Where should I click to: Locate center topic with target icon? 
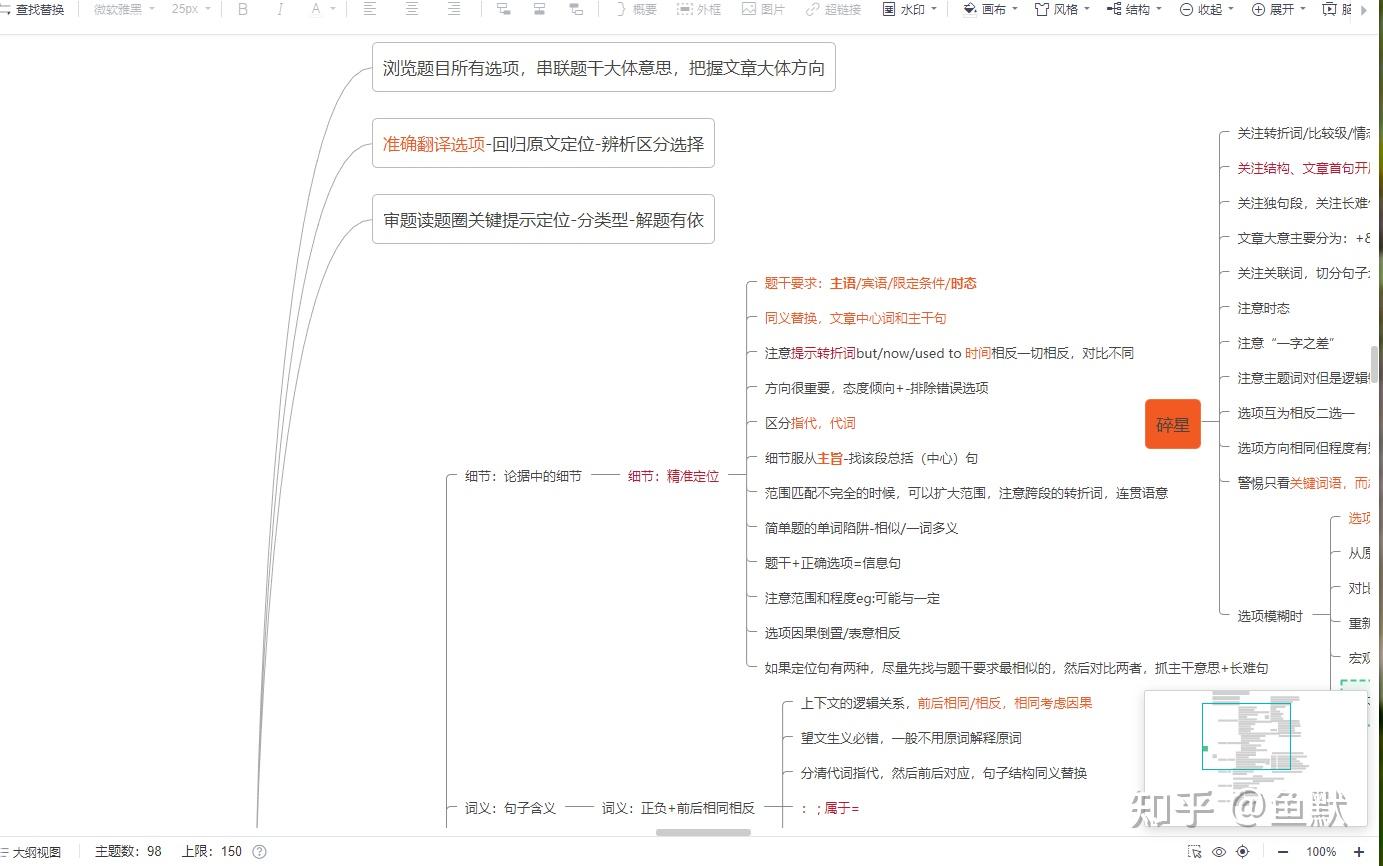point(1243,852)
